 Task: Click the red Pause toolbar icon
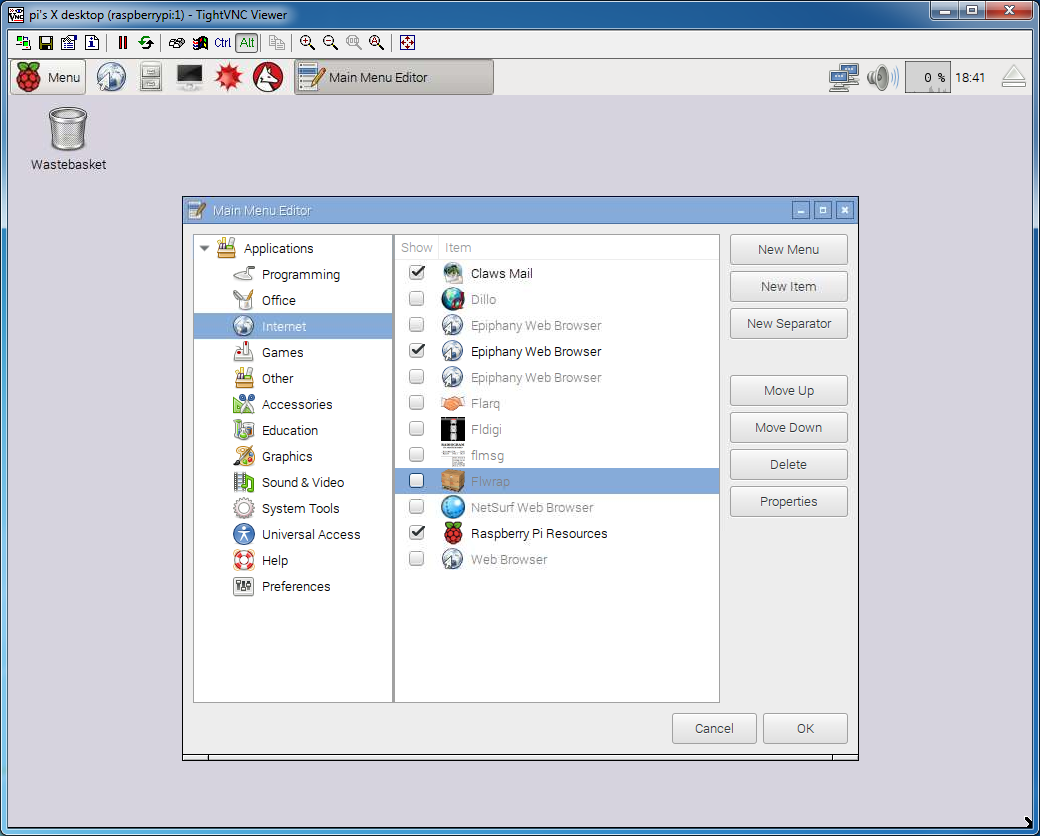(123, 43)
